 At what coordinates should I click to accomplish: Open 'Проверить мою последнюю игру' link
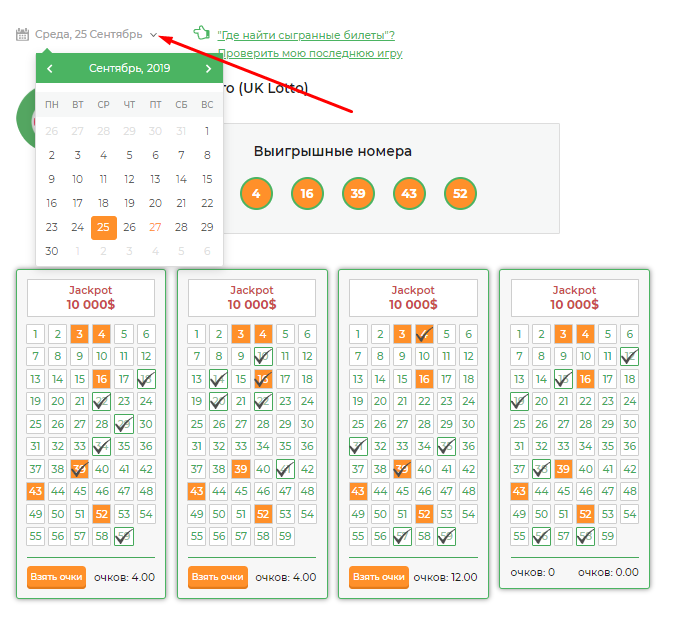[310, 53]
